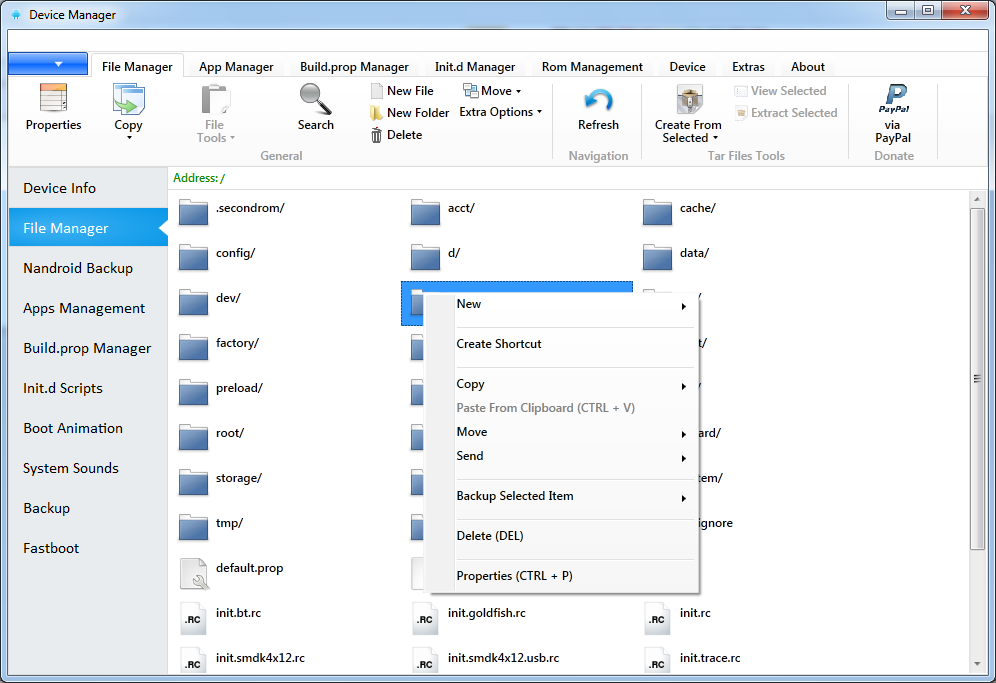Switch to the Build.prop Manager tab

(x=354, y=67)
